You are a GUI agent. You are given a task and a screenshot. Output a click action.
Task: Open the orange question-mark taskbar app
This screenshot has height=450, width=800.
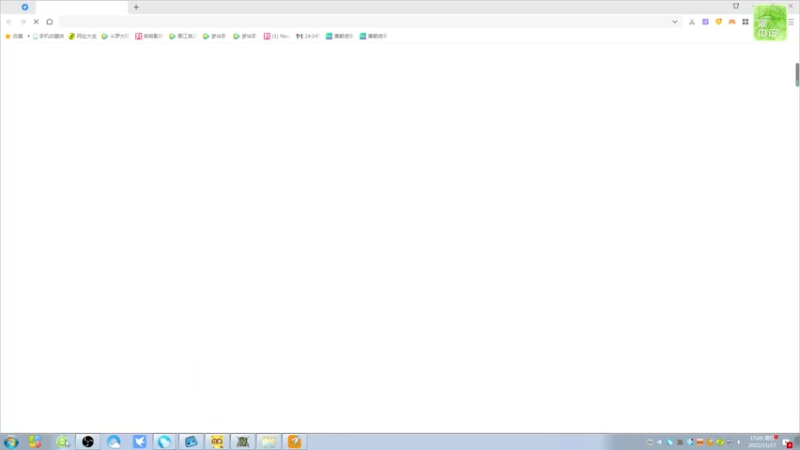294,442
